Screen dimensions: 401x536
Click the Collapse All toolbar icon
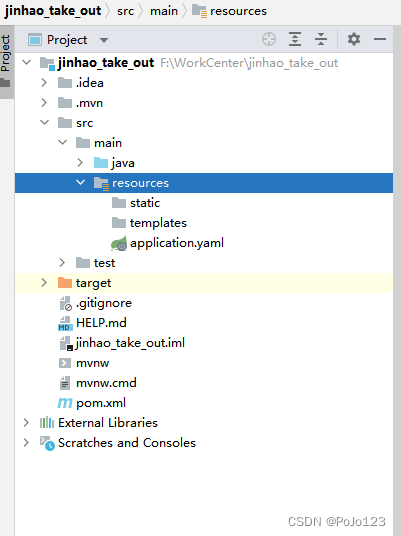[x=321, y=39]
